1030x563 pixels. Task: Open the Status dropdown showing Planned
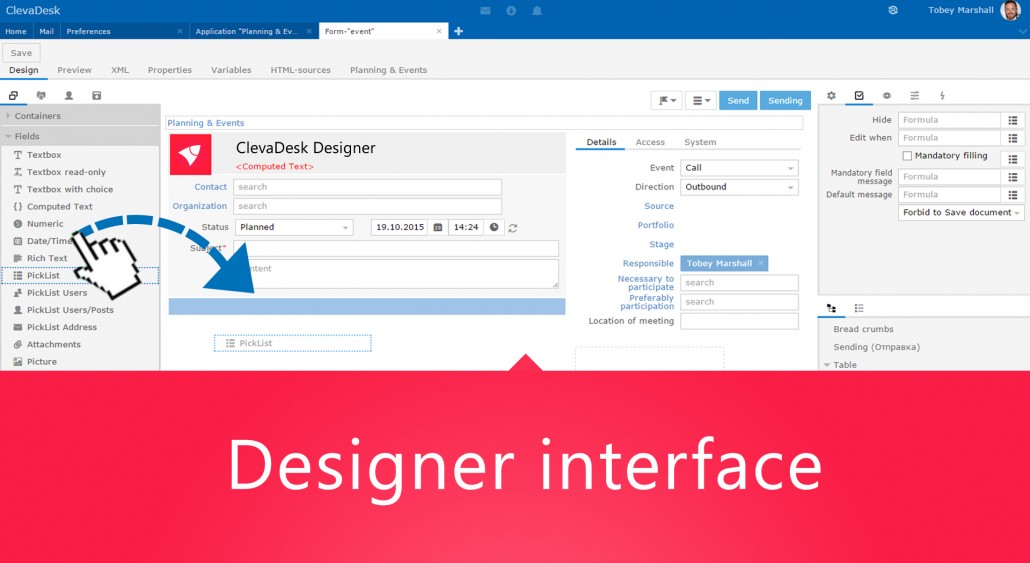(x=294, y=227)
